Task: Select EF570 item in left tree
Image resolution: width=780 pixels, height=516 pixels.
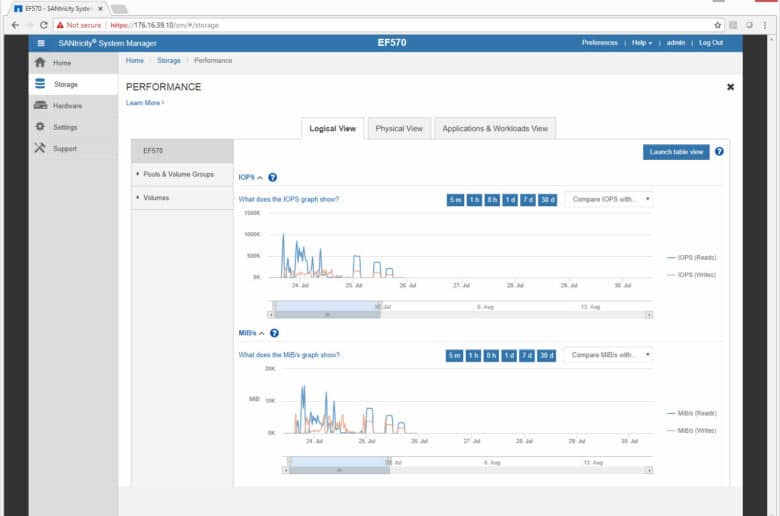Action: point(182,151)
